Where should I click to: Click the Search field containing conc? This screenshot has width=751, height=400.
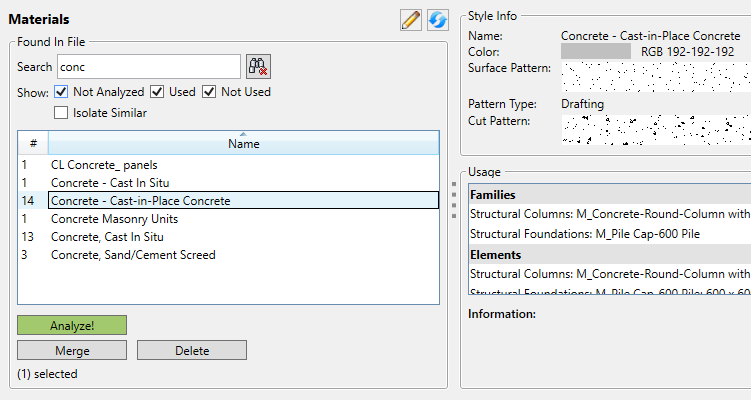149,67
